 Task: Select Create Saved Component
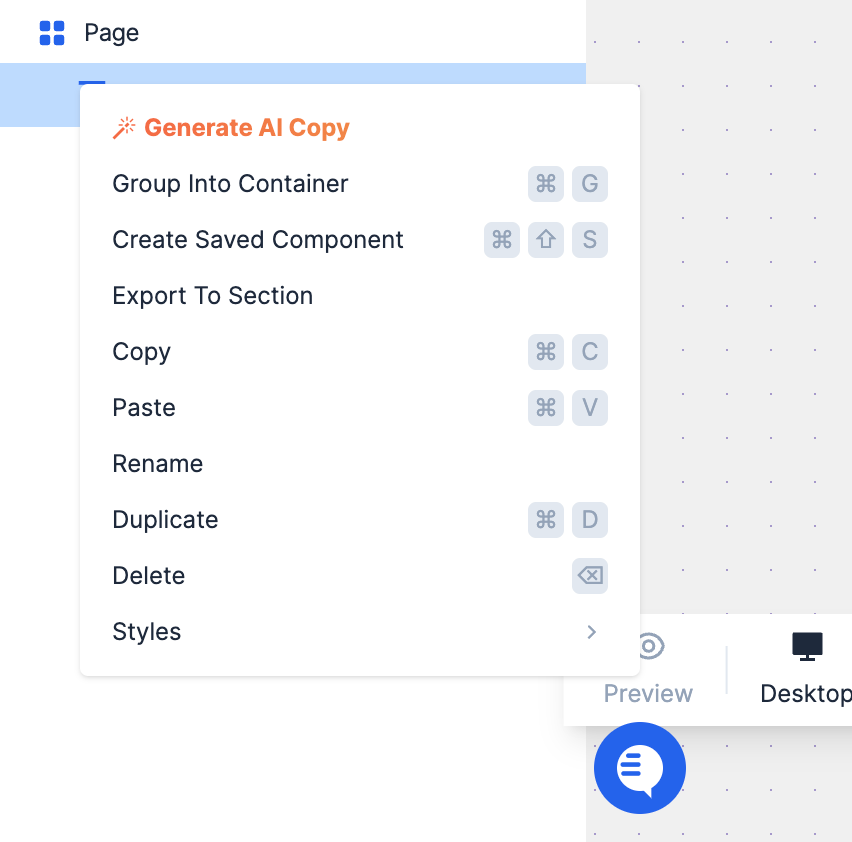point(258,240)
